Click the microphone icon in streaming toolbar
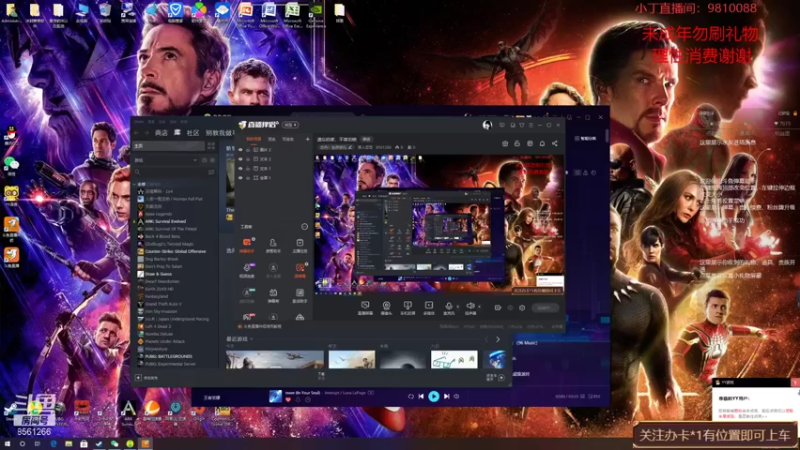The height and width of the screenshot is (450, 800). point(449,305)
